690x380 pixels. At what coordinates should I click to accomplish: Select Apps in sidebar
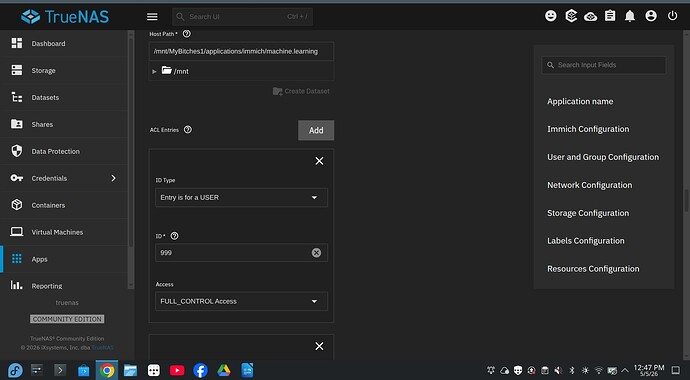65,259
